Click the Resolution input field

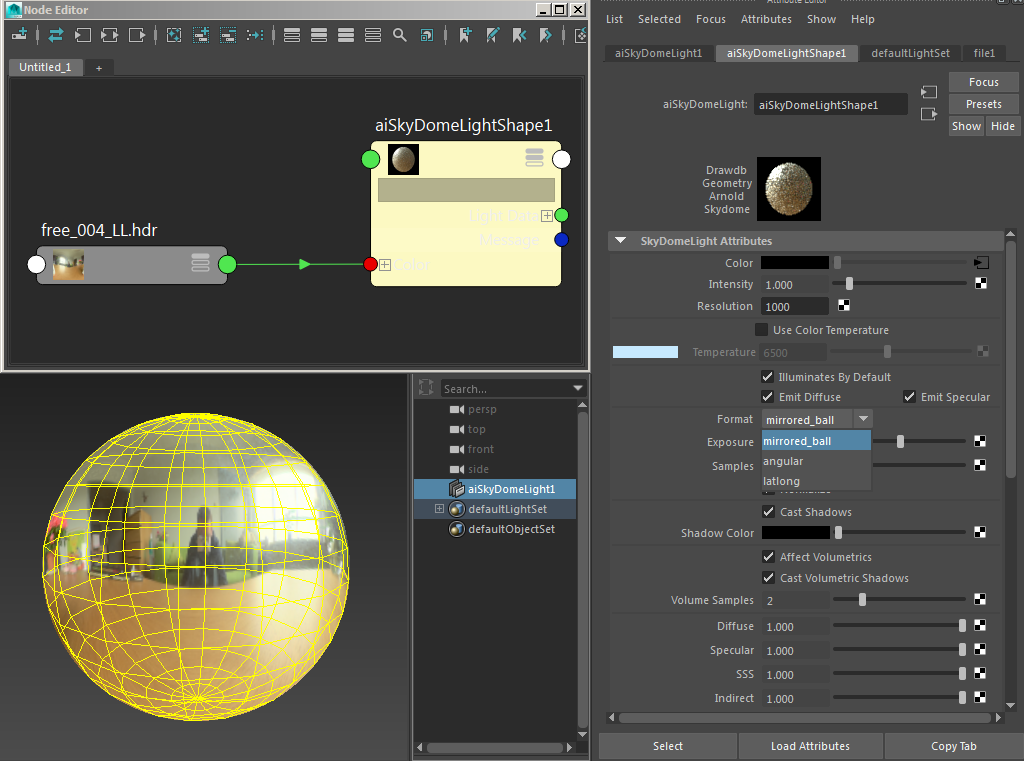click(794, 306)
